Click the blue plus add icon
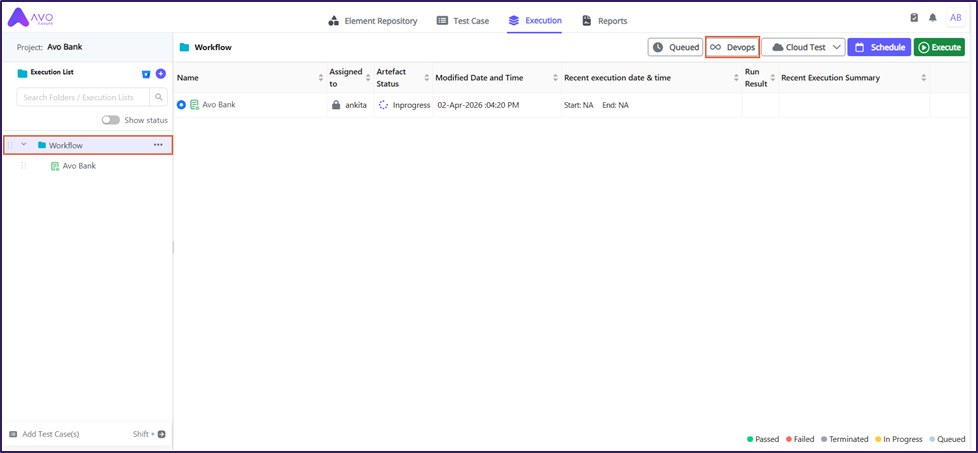Viewport: 978px width, 453px height. 161,74
